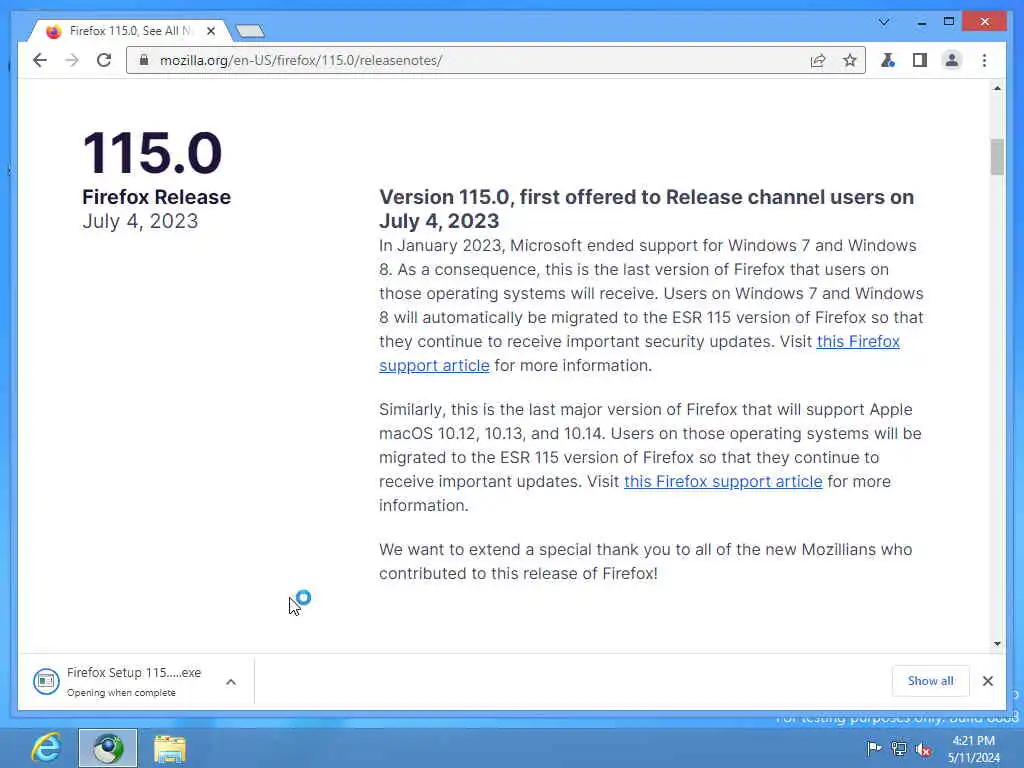This screenshot has width=1024, height=768.
Task: Launch Internet Explorer from the taskbar
Action: (x=46, y=748)
